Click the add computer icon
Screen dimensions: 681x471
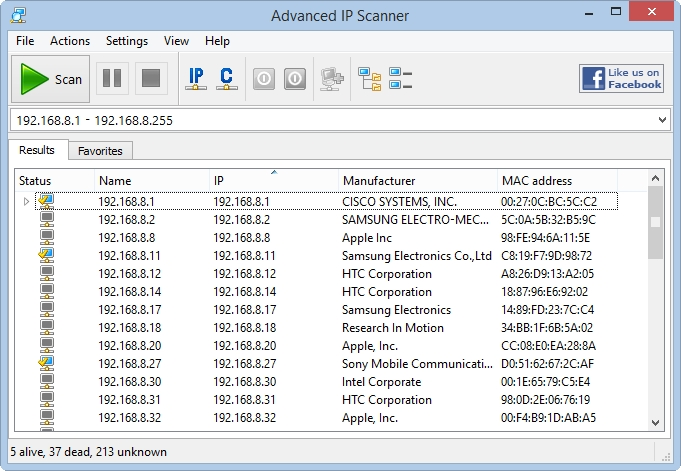tap(332, 79)
